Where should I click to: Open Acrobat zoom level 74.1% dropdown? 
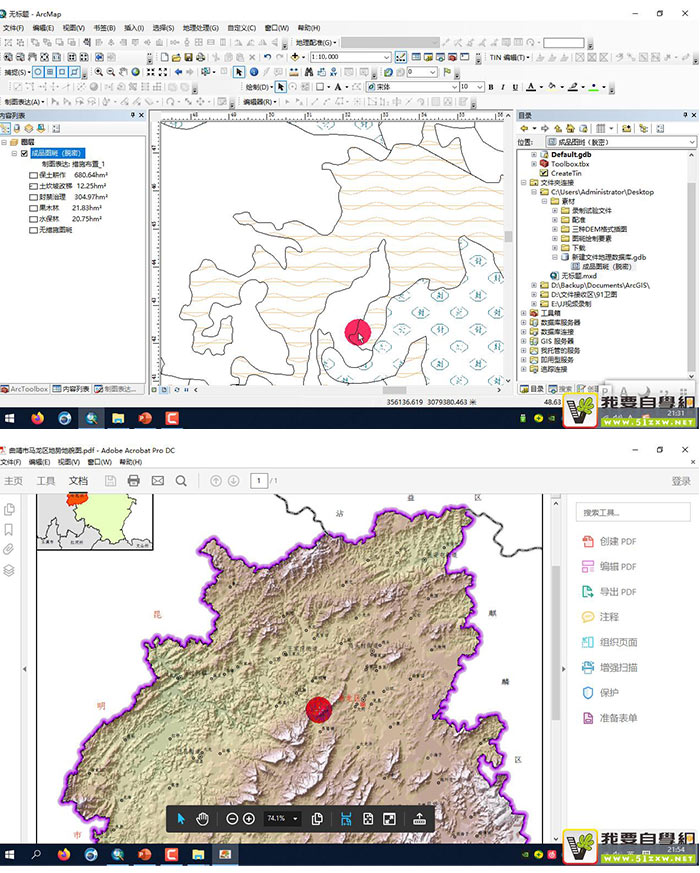[296, 818]
